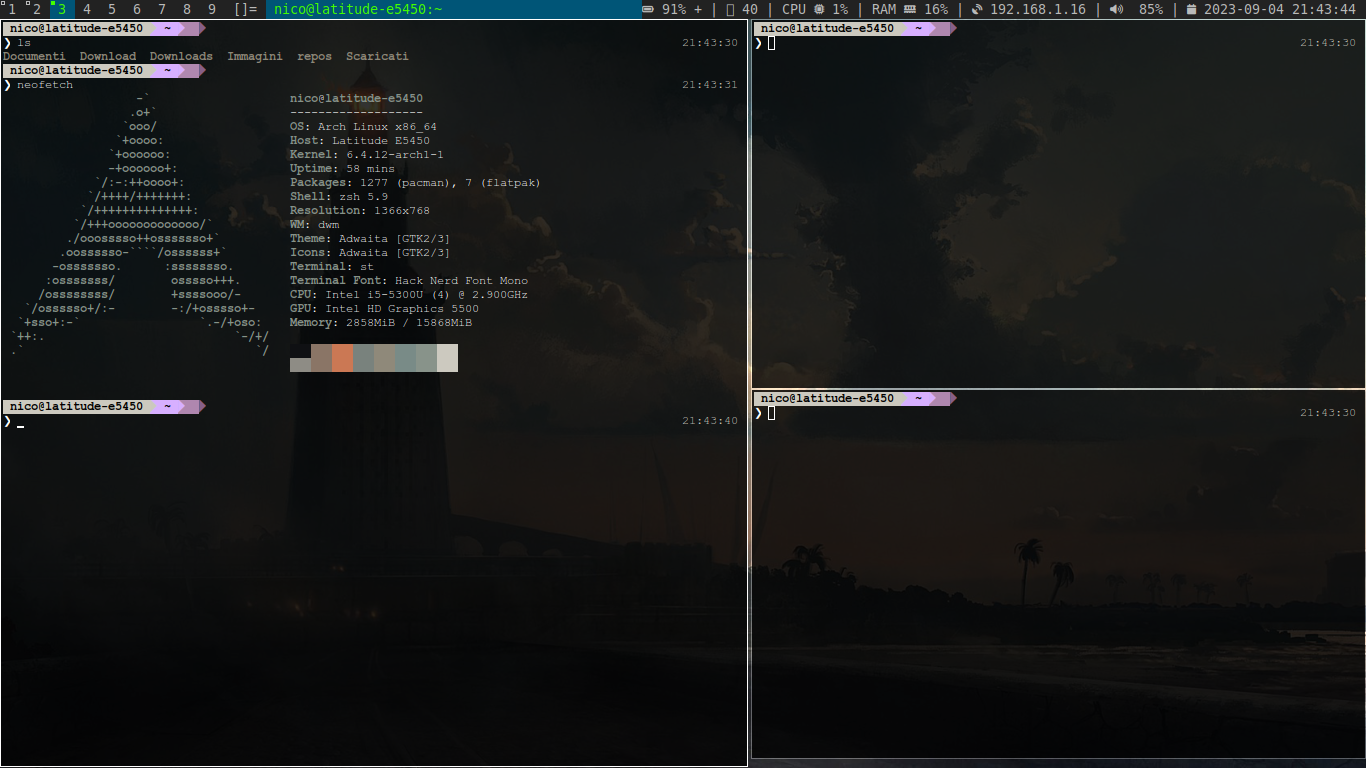Click the 'Shell: zsh 5.9' line

click(339, 197)
